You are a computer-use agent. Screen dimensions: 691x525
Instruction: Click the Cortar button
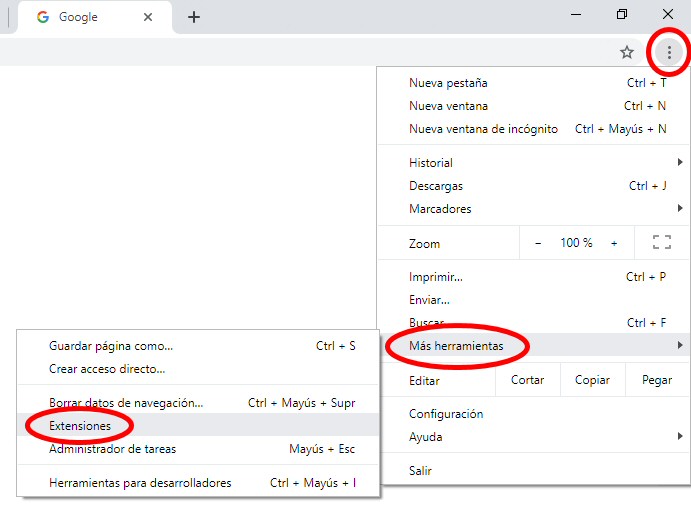pyautogui.click(x=527, y=381)
